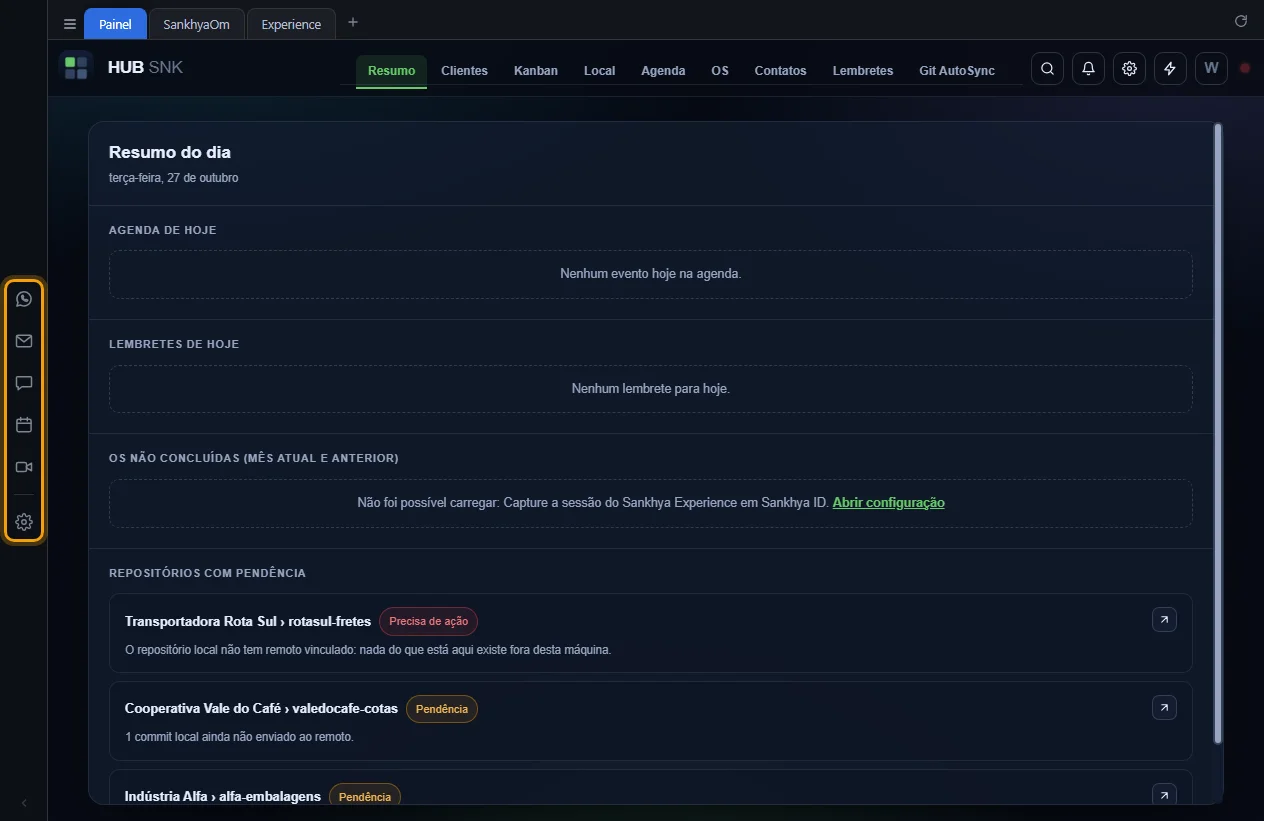Click the lightning bolt quick actions button

1170,68
